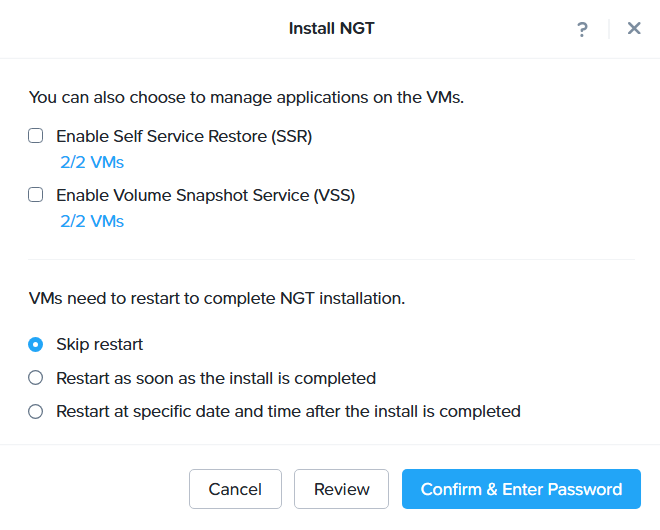The image size is (660, 530).
Task: Pick the restart at specific date and time radio
Action: (x=36, y=411)
